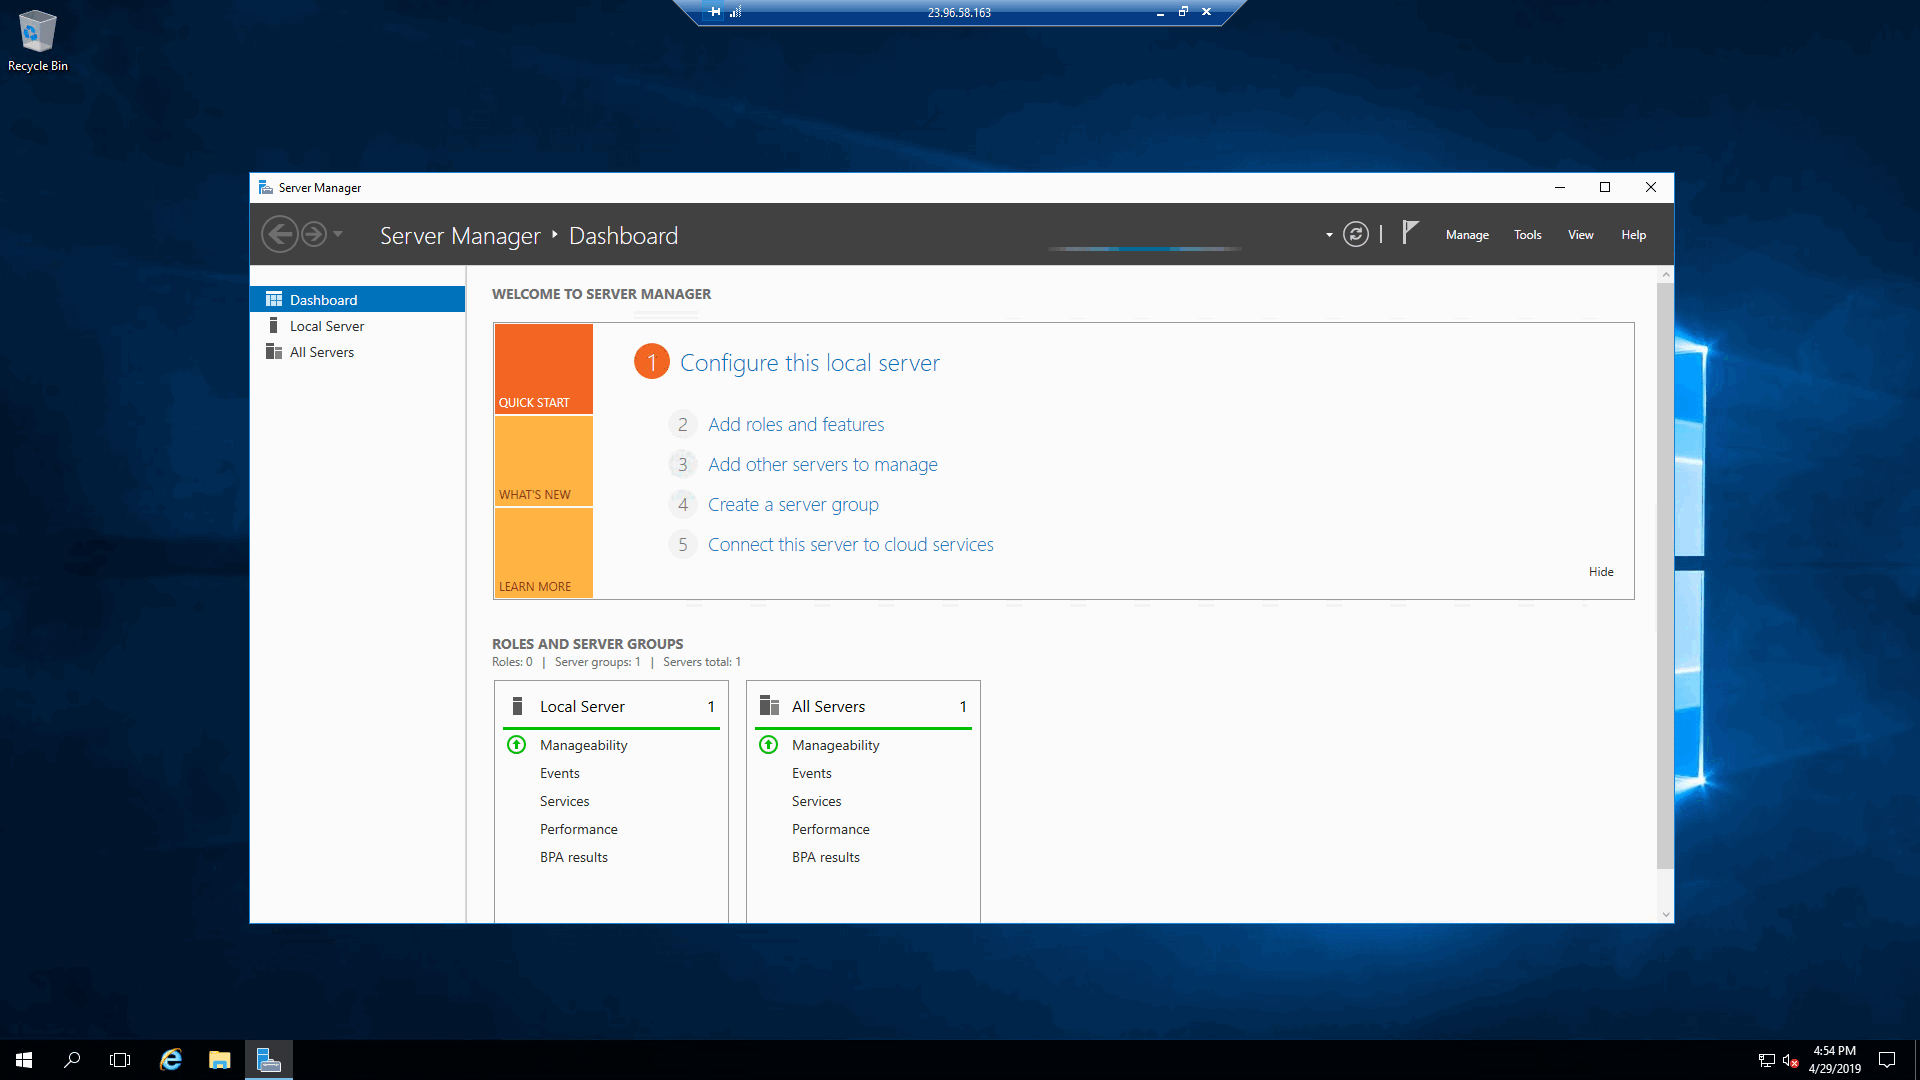The height and width of the screenshot is (1080, 1920).
Task: Click Add other servers to manage
Action: (x=823, y=464)
